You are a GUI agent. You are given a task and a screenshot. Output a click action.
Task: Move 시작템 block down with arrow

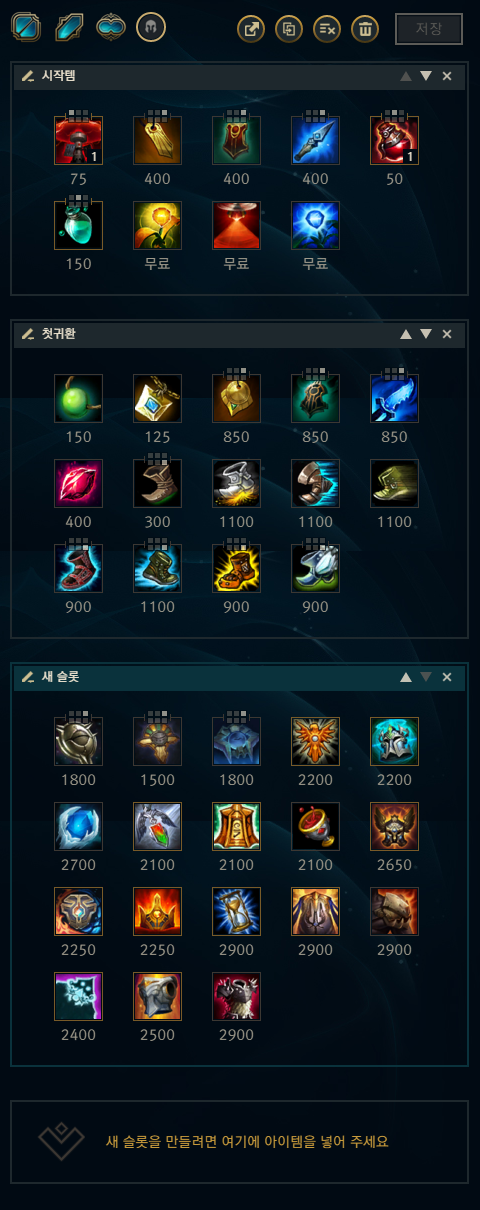(x=426, y=77)
